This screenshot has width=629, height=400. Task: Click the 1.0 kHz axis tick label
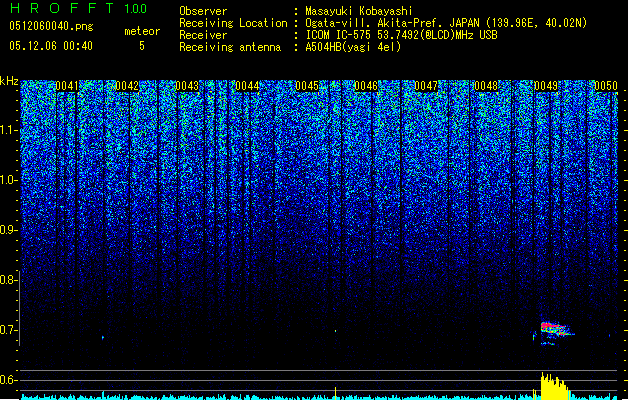[x=9, y=180]
